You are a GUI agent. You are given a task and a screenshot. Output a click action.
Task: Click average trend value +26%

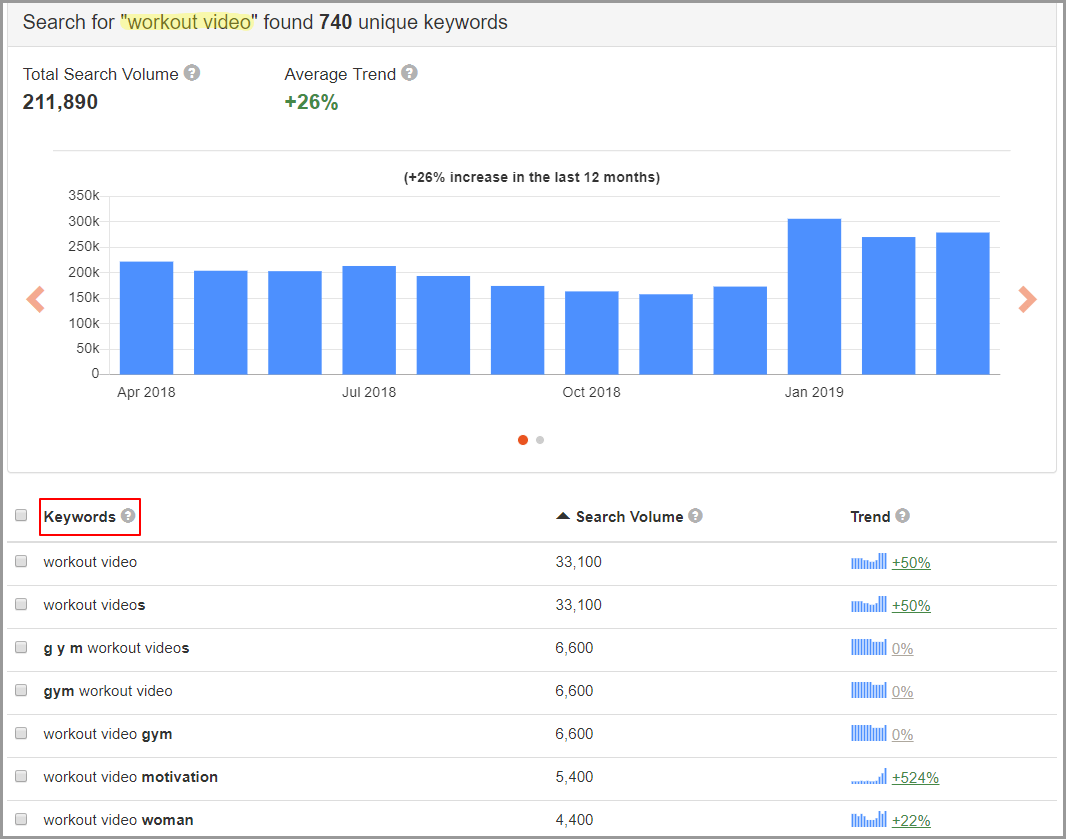tap(311, 102)
